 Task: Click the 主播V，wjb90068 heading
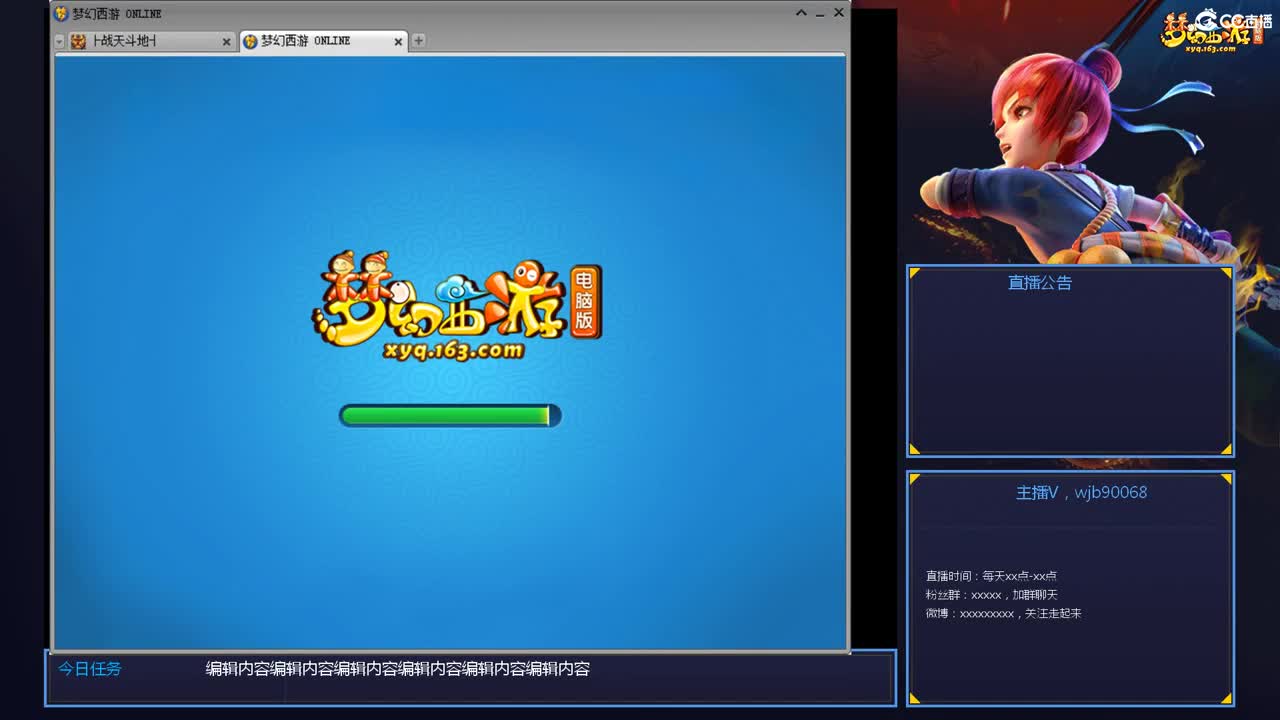(x=1082, y=492)
